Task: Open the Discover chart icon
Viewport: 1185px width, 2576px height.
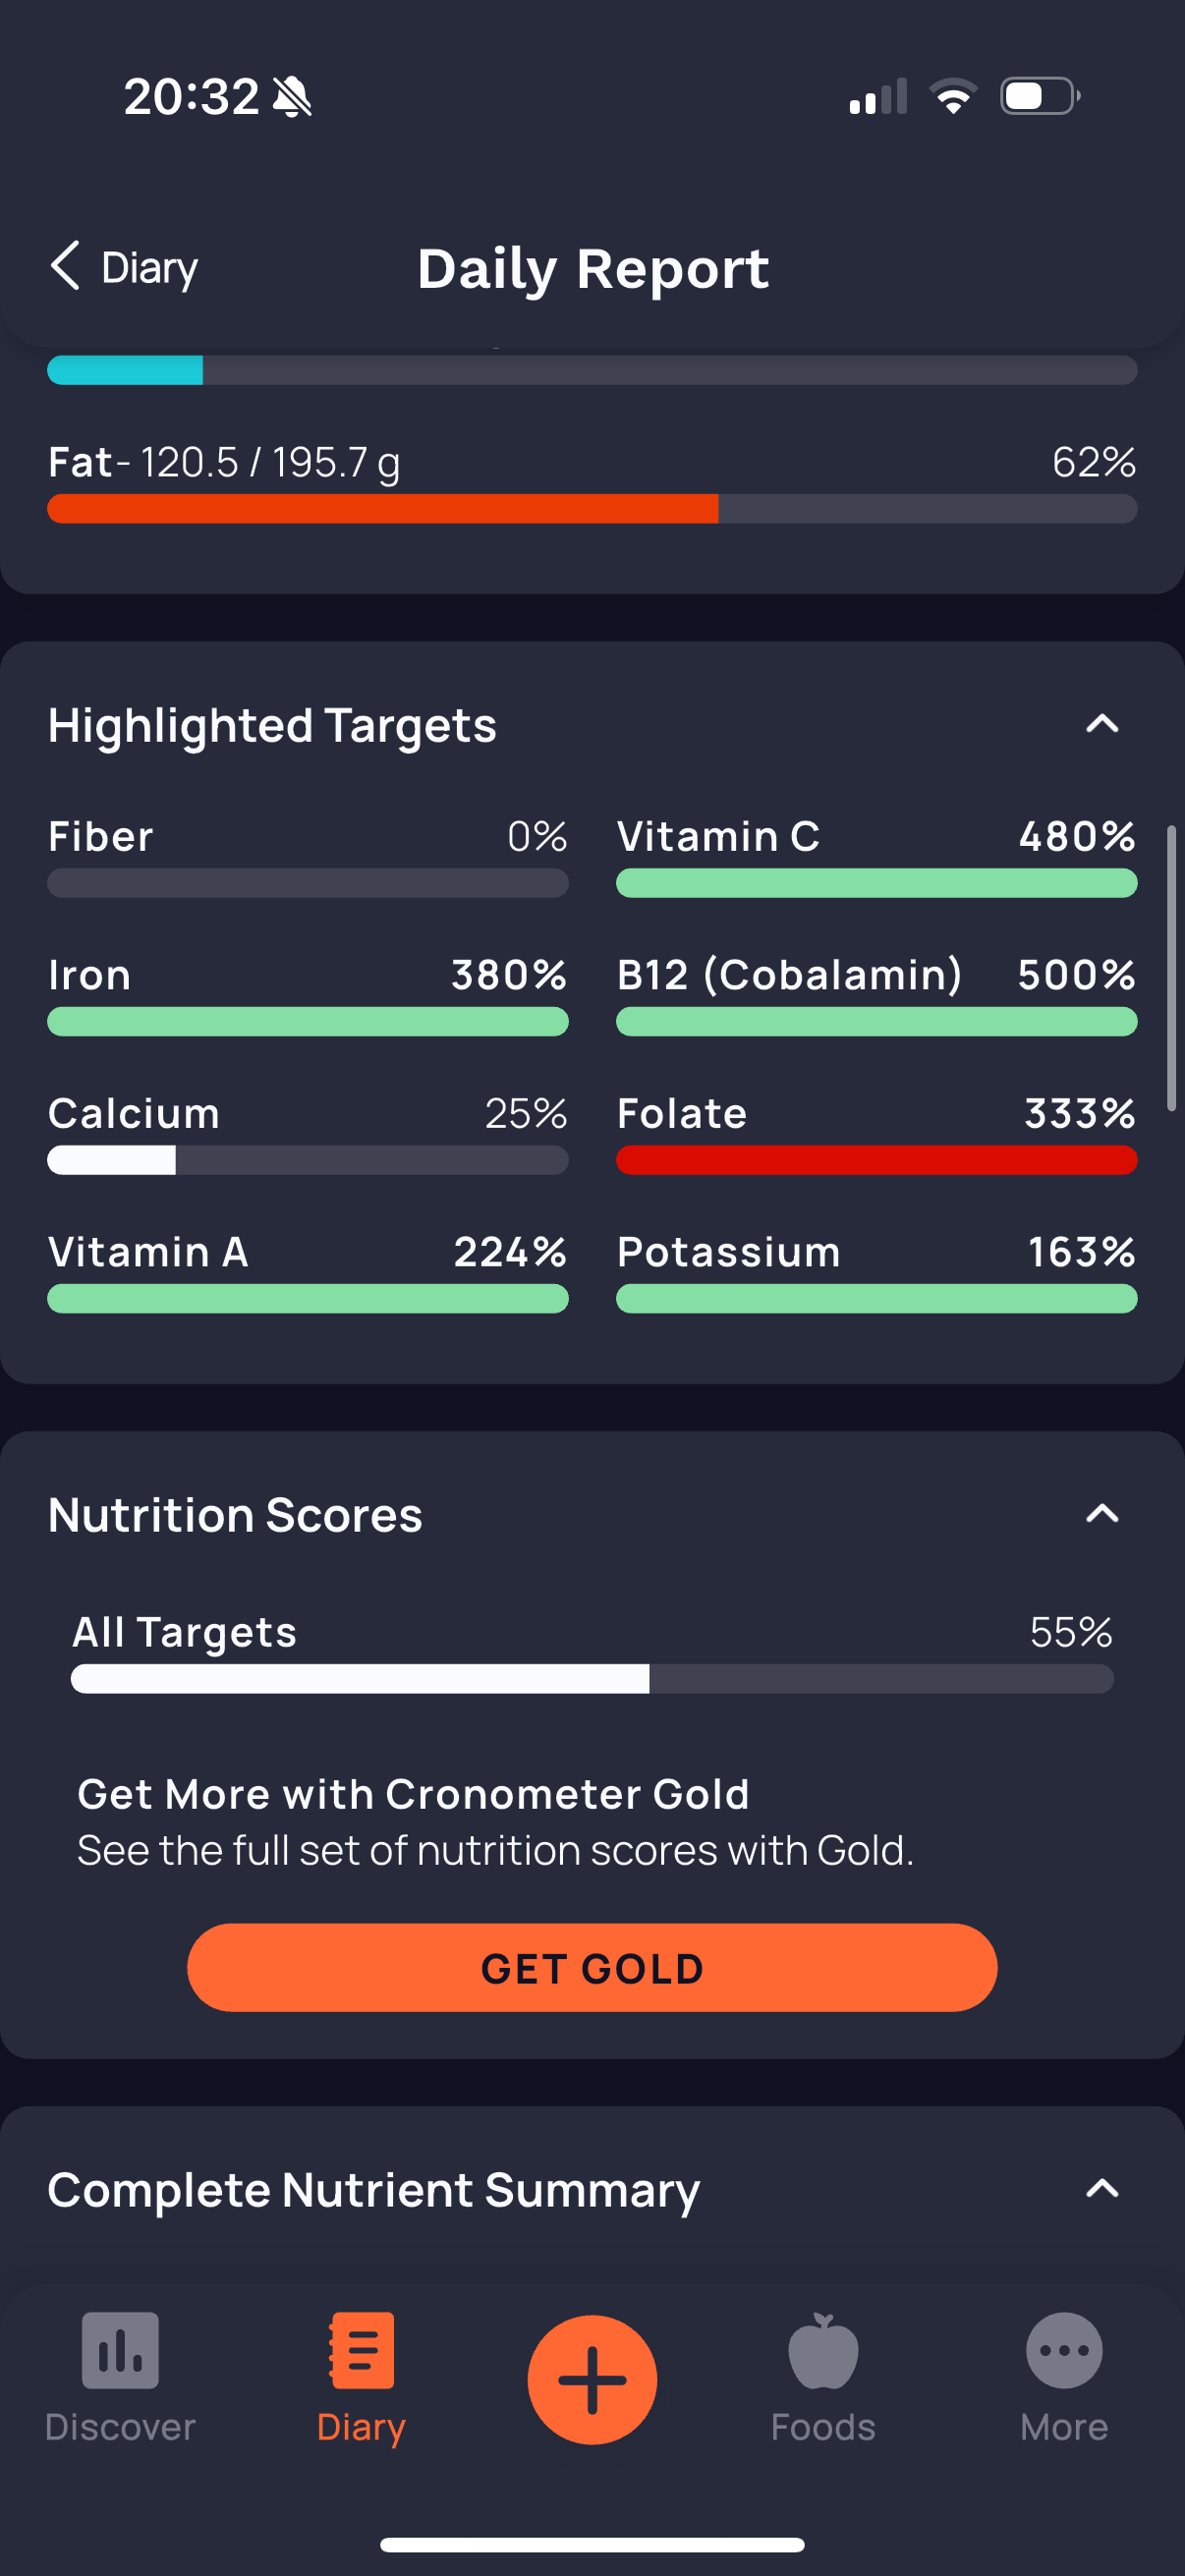Action: [120, 2350]
